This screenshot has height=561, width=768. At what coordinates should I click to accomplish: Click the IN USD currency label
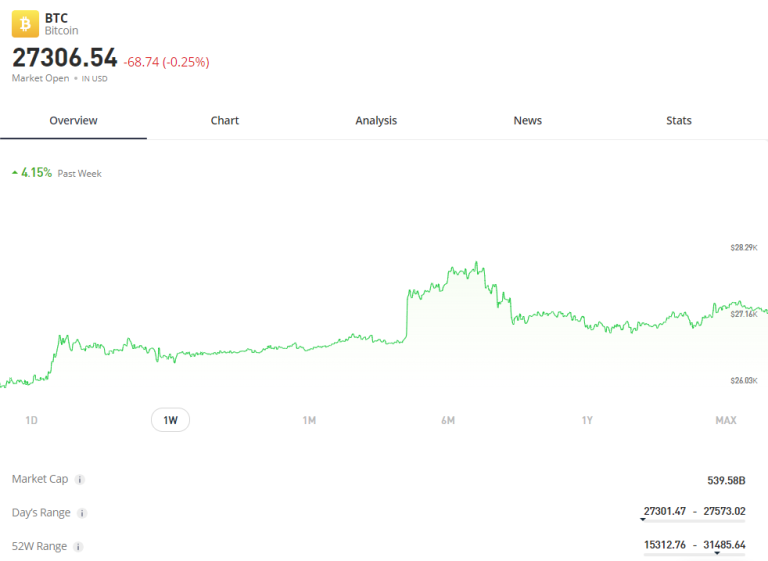tap(94, 79)
